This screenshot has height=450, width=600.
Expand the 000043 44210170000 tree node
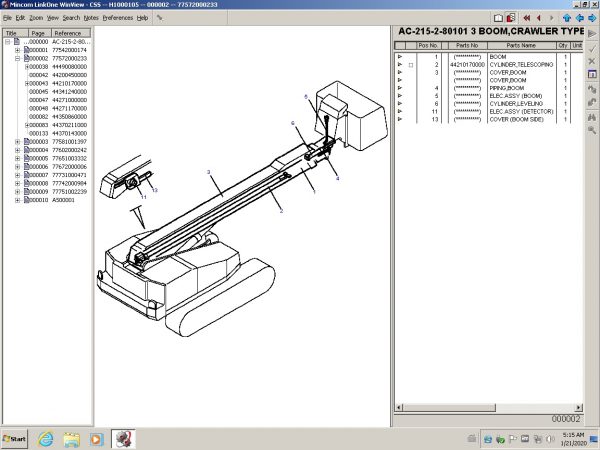tap(27, 83)
